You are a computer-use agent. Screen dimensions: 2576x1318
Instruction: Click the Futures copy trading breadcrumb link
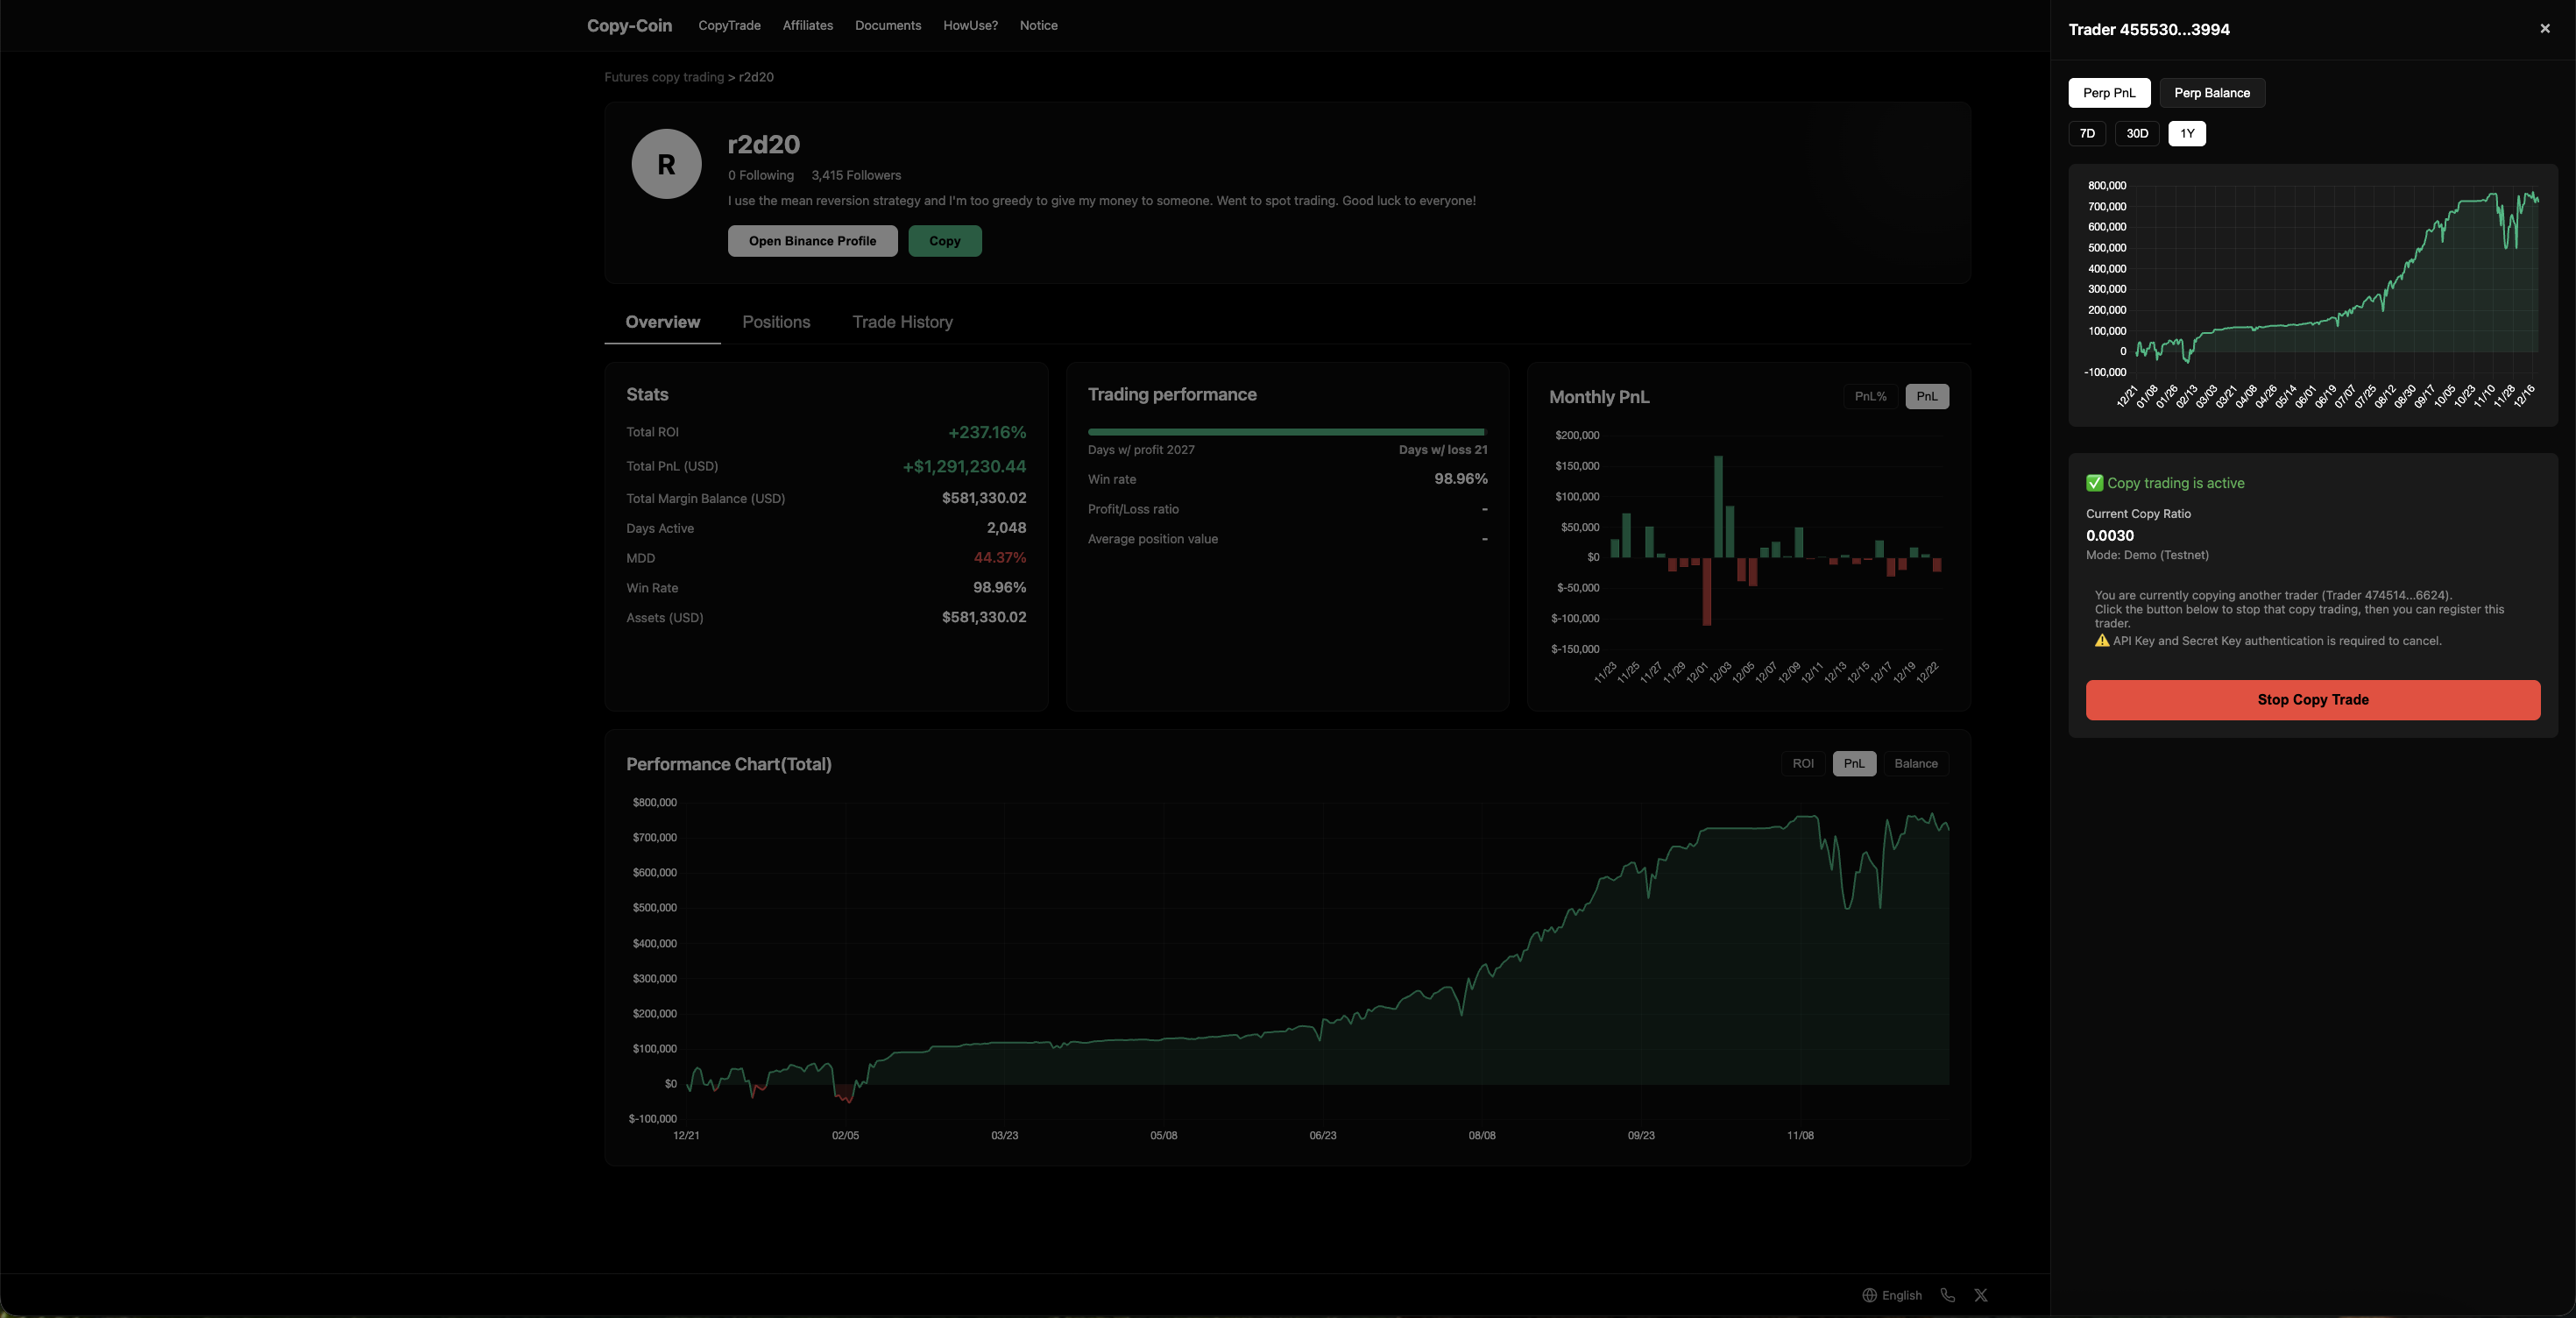click(663, 76)
